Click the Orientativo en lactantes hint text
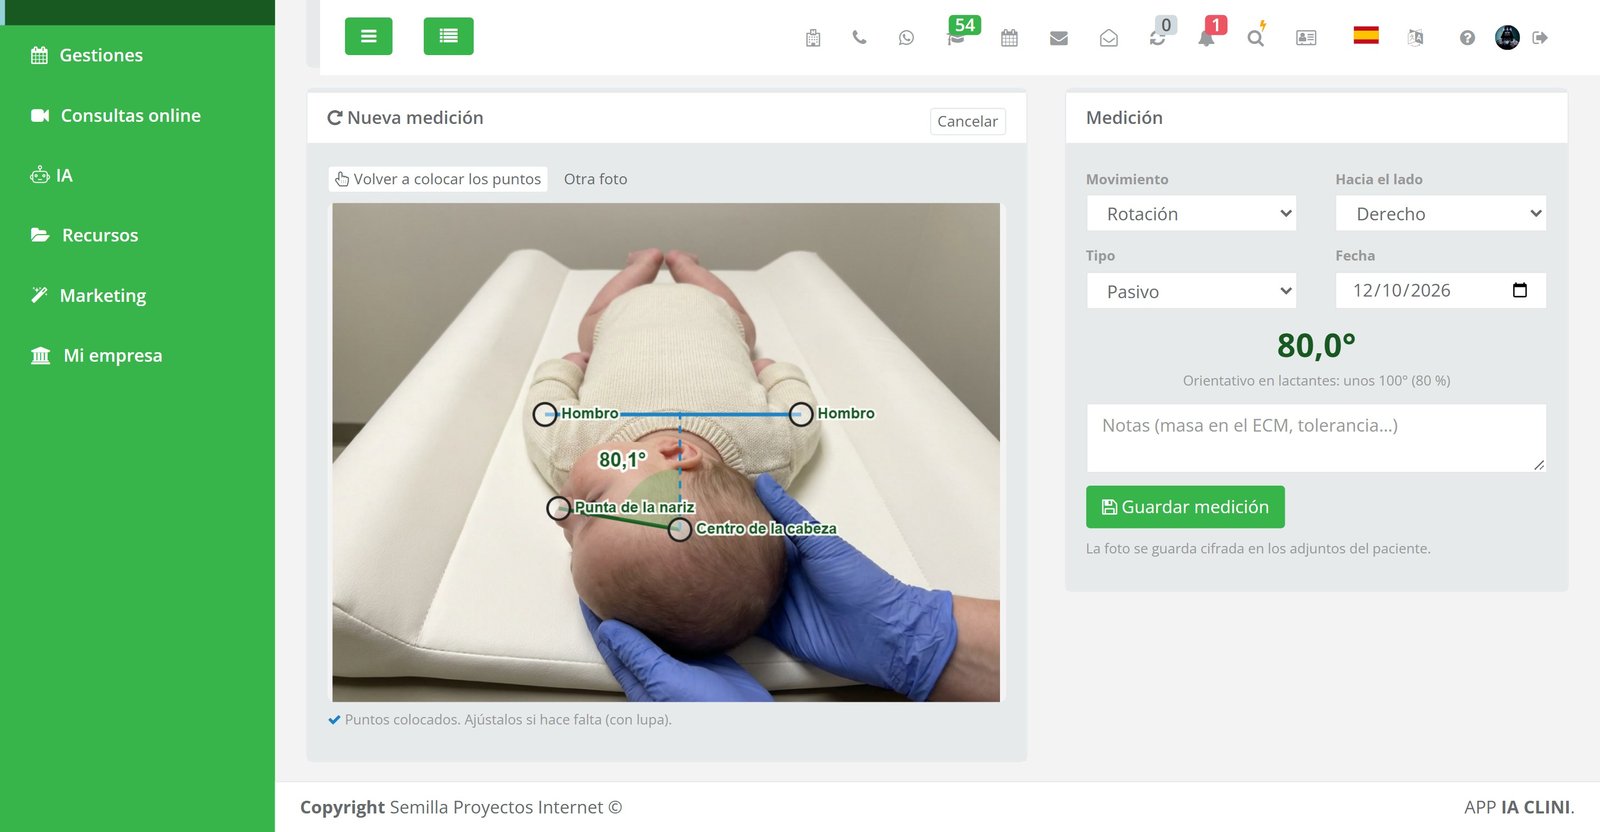Viewport: 1600px width, 832px height. coord(1316,381)
